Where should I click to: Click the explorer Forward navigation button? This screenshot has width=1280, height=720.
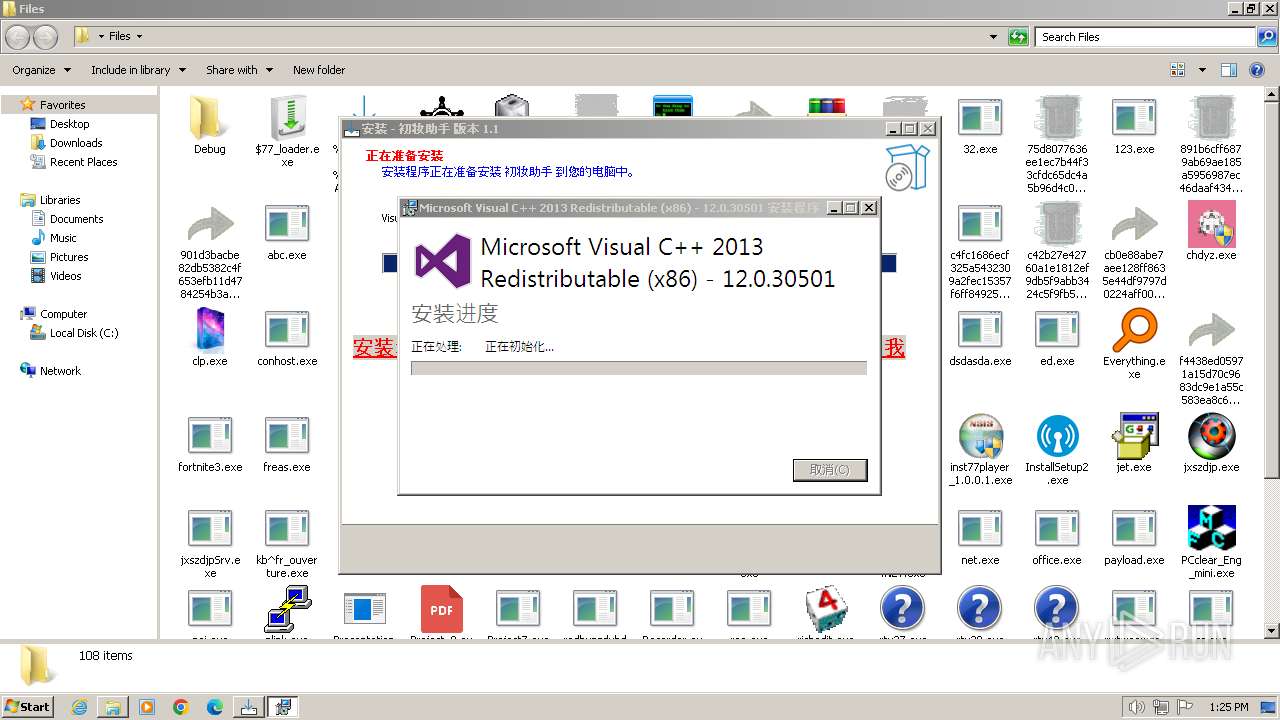pos(46,37)
